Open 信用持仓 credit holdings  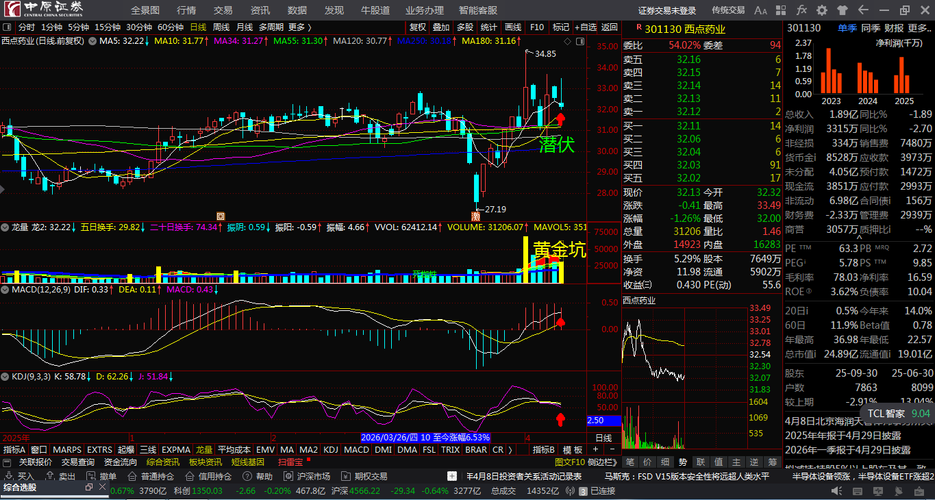pos(208,476)
